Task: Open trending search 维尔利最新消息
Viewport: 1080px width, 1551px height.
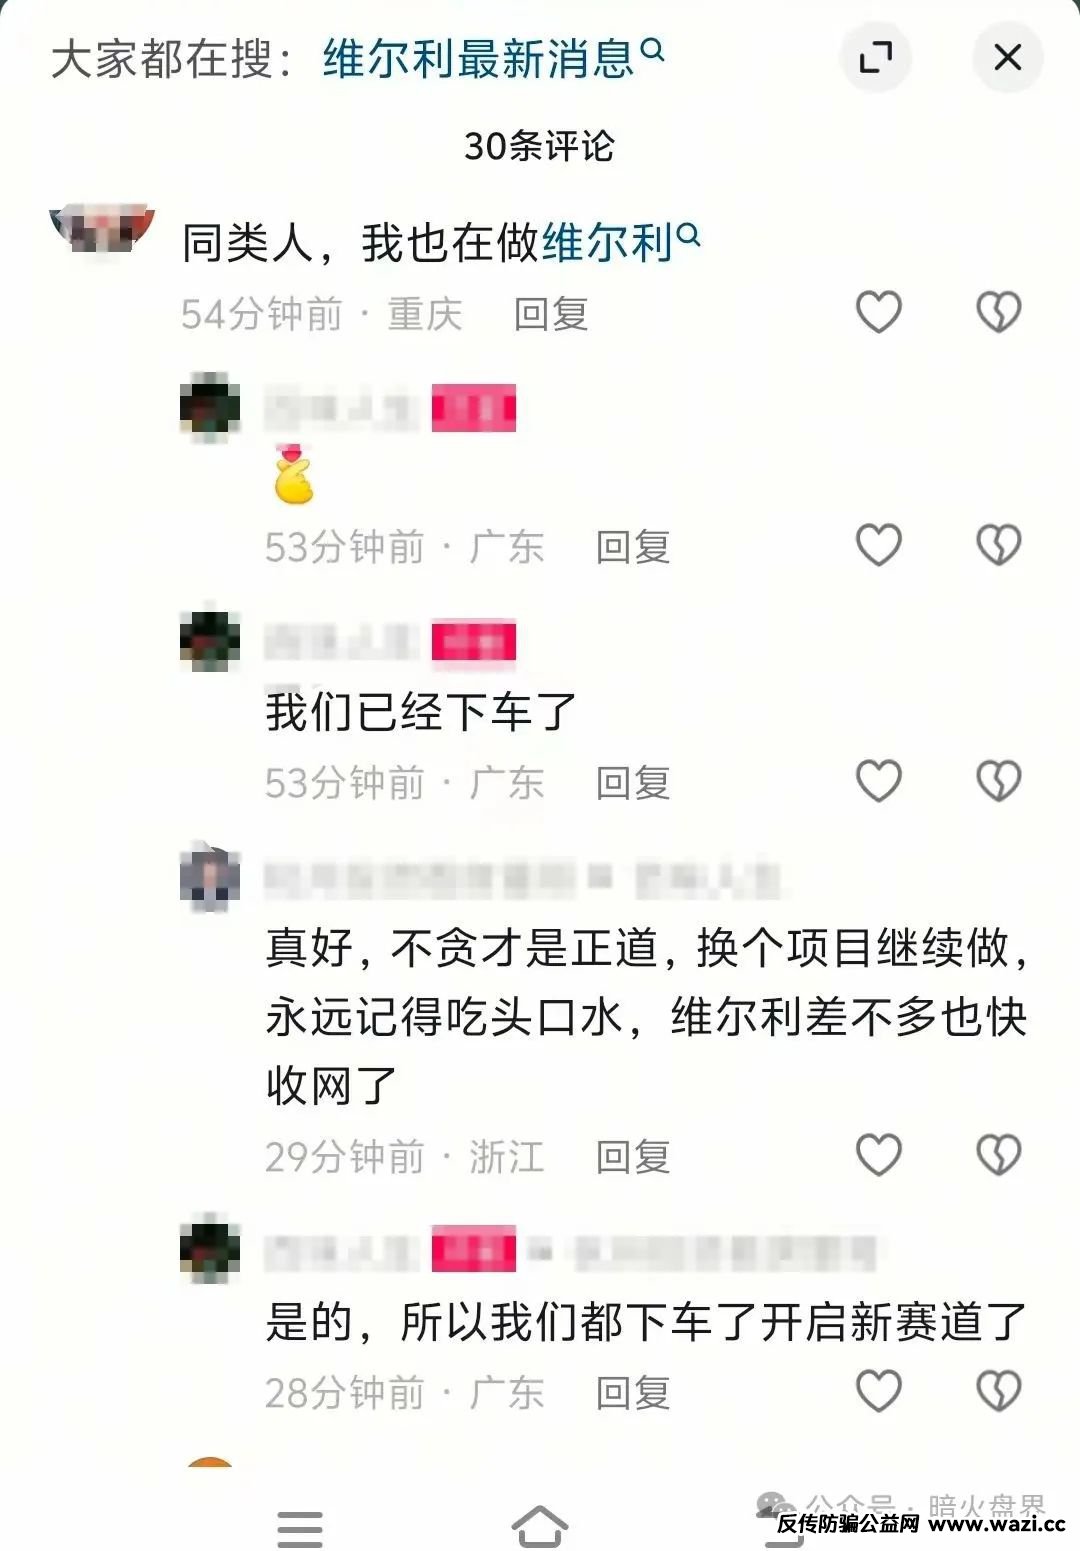Action: pos(493,58)
